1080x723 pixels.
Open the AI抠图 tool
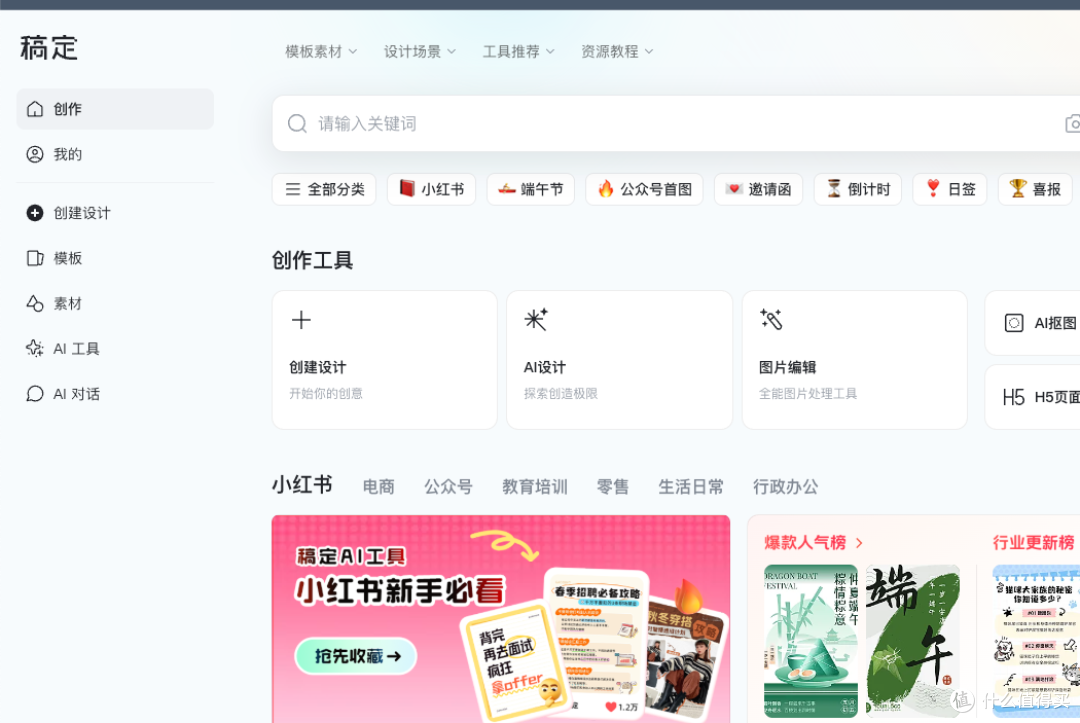1032,323
